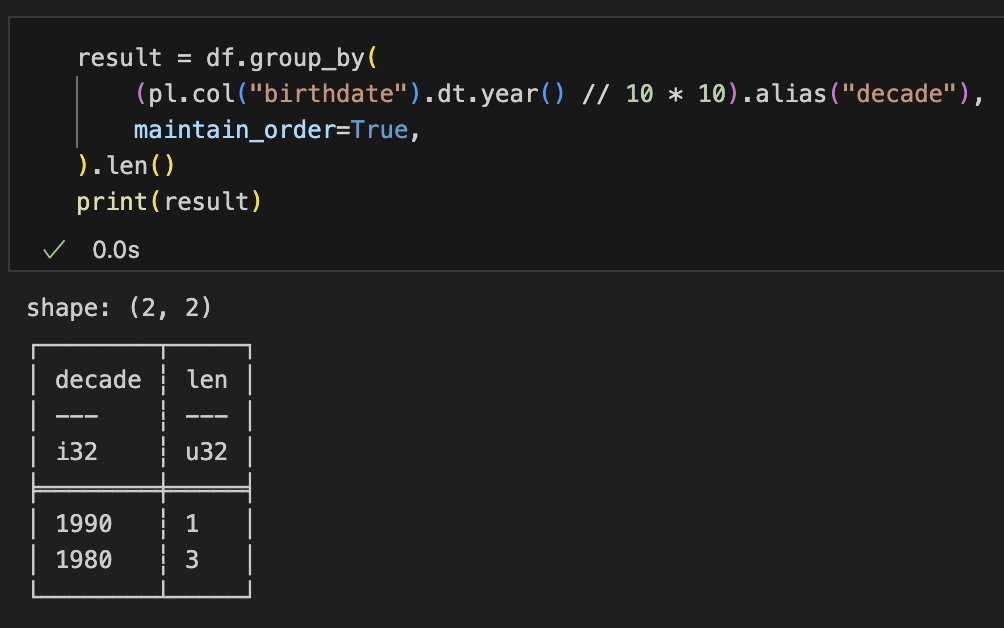Click the print function name
The height and width of the screenshot is (628, 1004).
pyautogui.click(x=112, y=202)
